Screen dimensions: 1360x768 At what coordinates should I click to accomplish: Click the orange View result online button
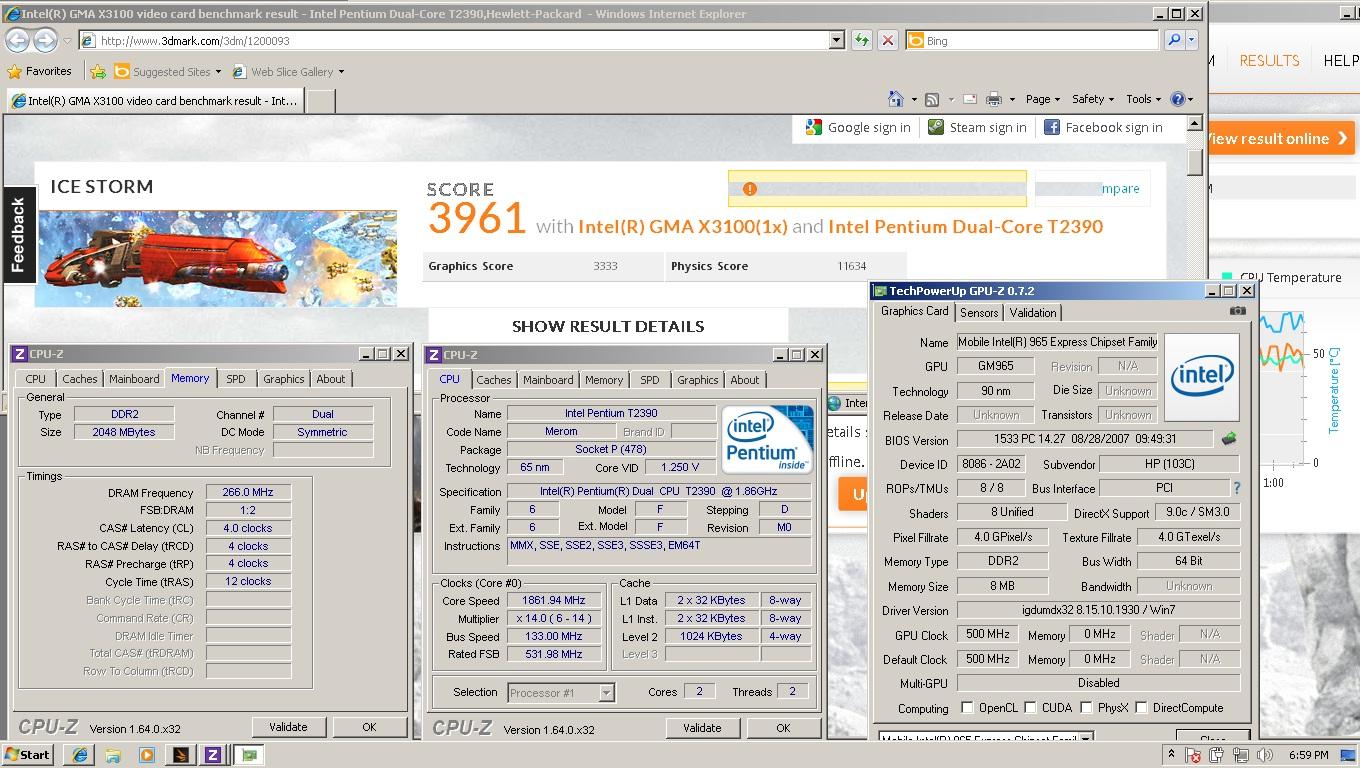(x=1280, y=139)
